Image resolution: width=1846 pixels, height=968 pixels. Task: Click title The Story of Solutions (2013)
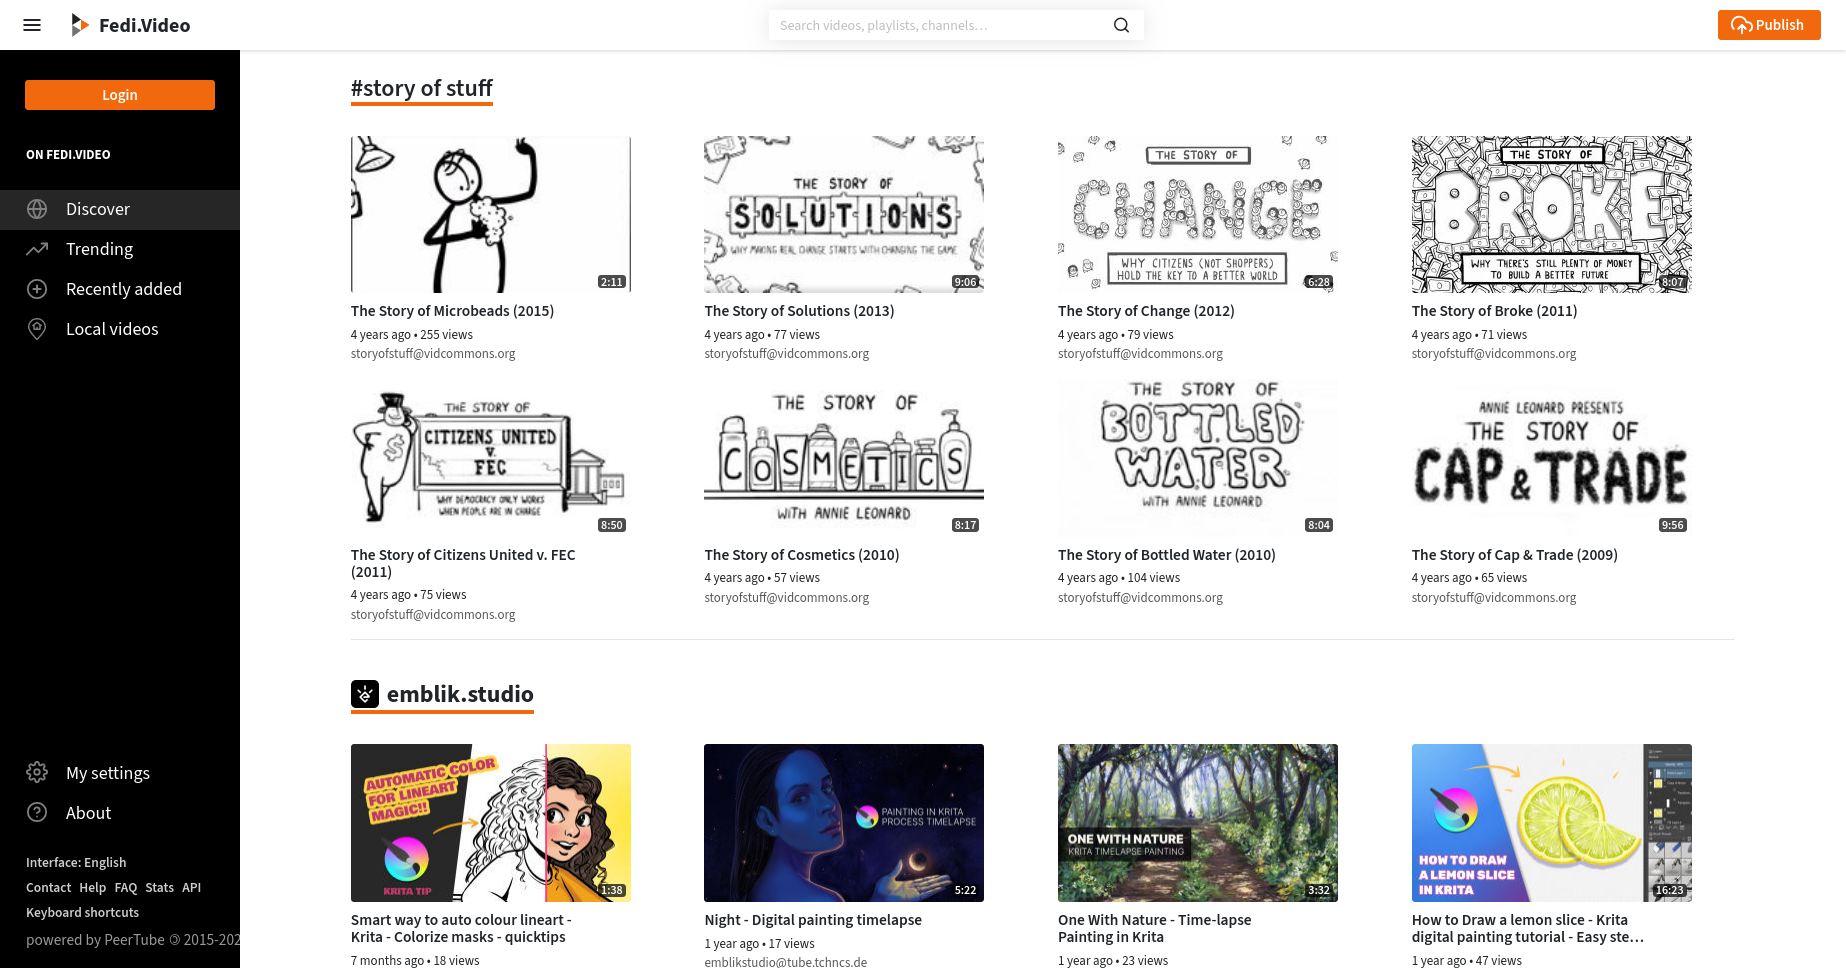point(799,311)
